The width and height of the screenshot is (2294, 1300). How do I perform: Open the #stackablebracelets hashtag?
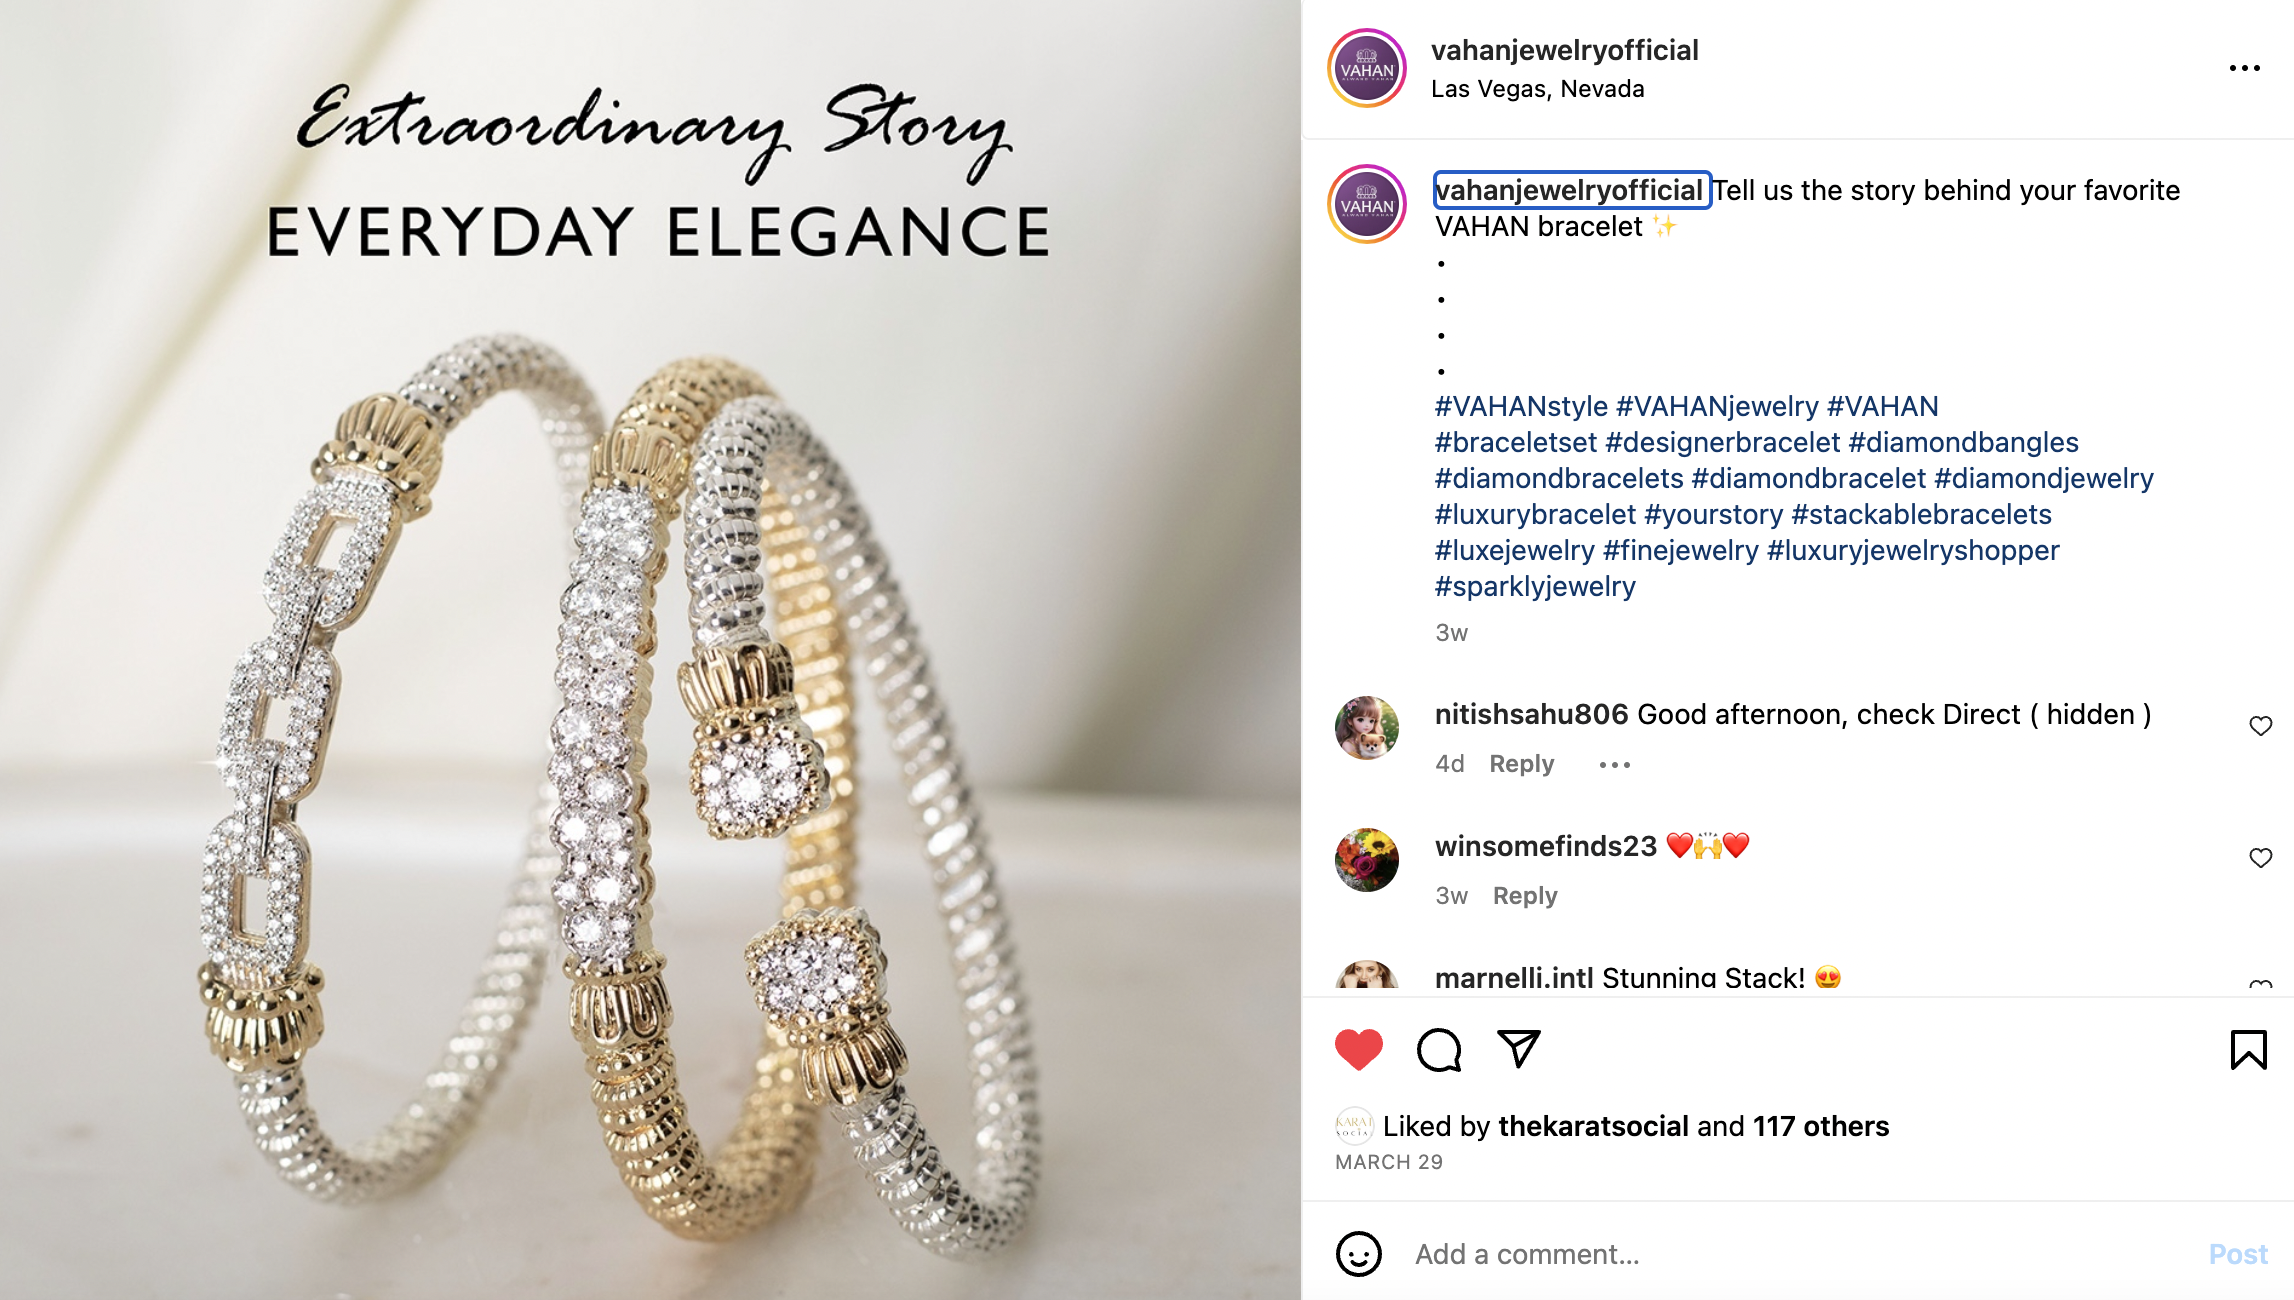coord(1921,515)
